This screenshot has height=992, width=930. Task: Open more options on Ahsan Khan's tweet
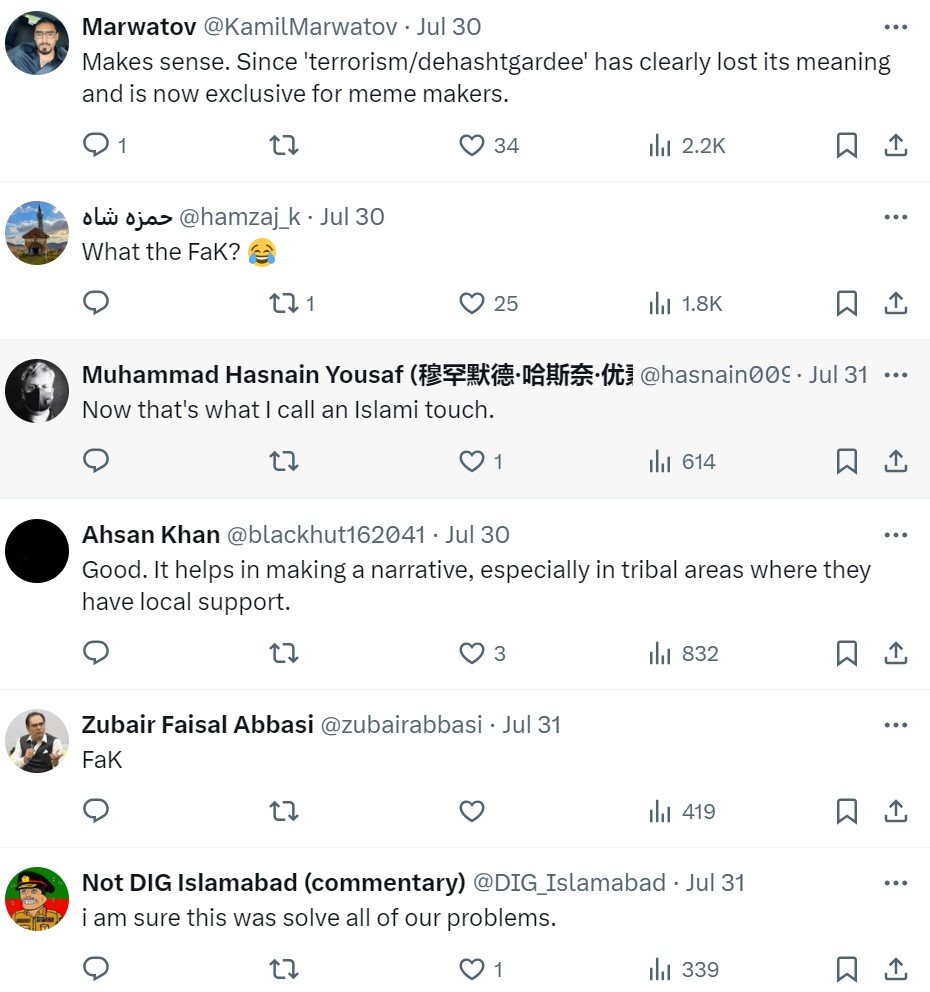(896, 535)
